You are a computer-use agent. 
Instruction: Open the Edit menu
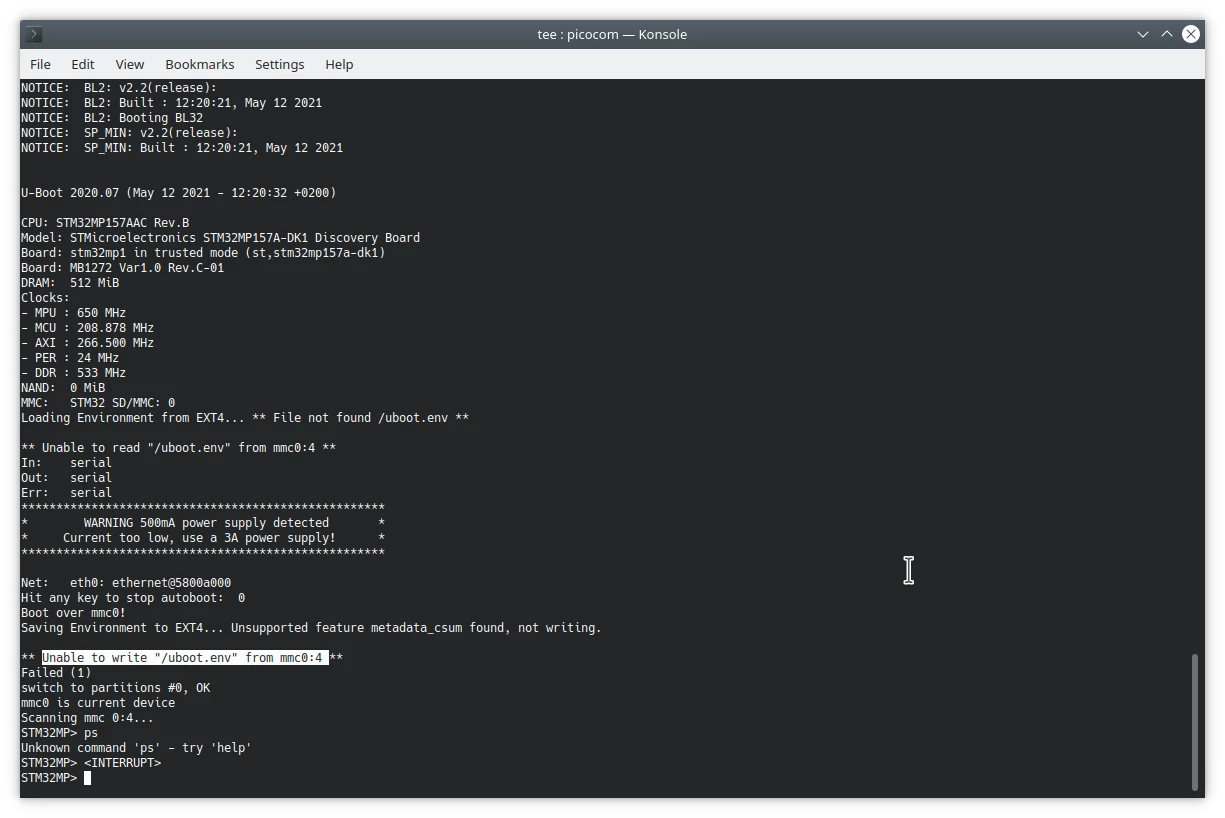pyautogui.click(x=83, y=64)
